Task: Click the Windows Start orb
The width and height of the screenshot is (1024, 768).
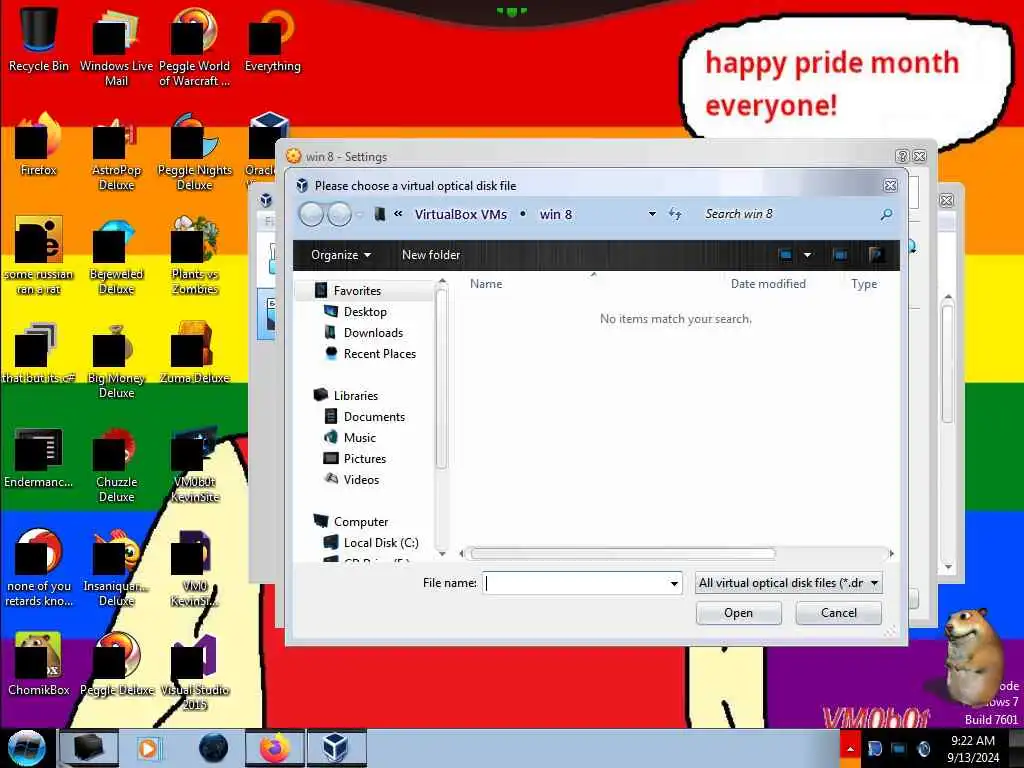Action: [x=26, y=748]
